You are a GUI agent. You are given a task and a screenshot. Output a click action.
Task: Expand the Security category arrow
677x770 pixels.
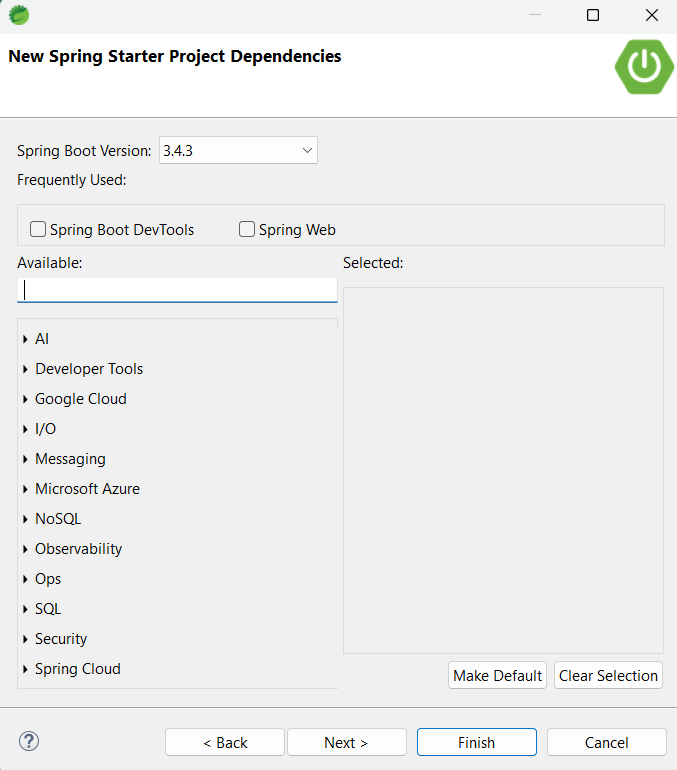[x=25, y=640]
